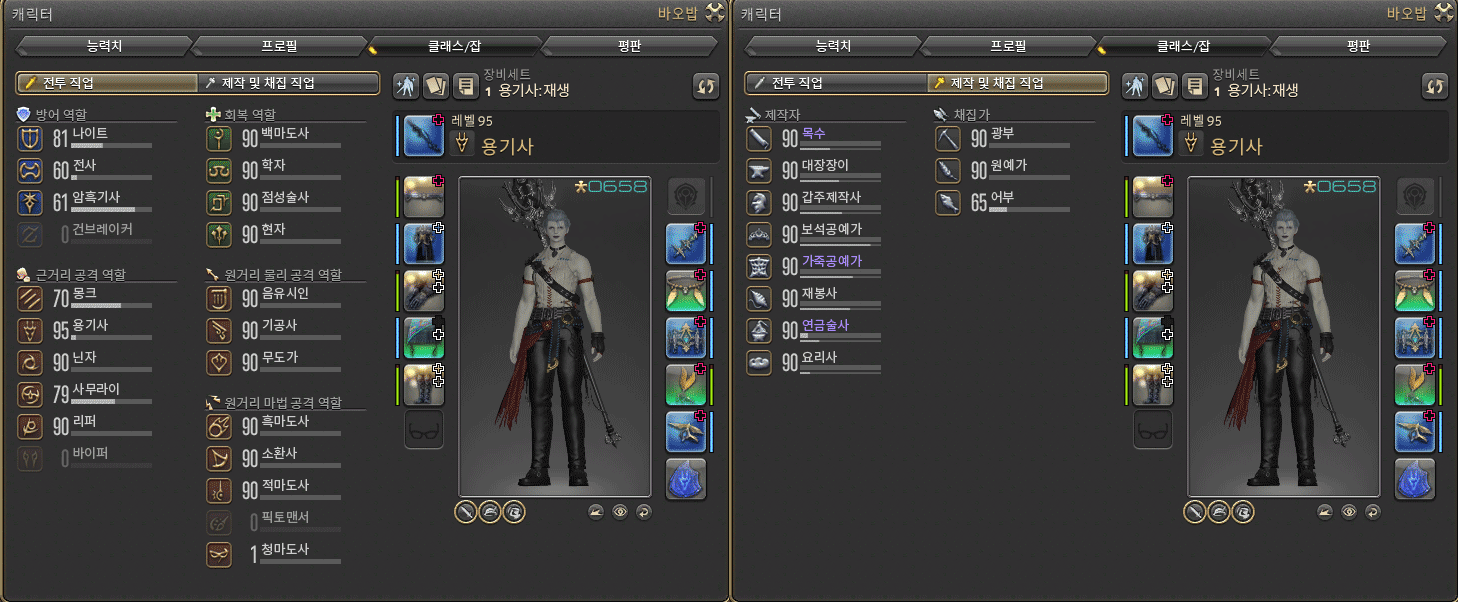Open gear set list icon in left window
Viewport: 1458px width, 602px height.
465,86
